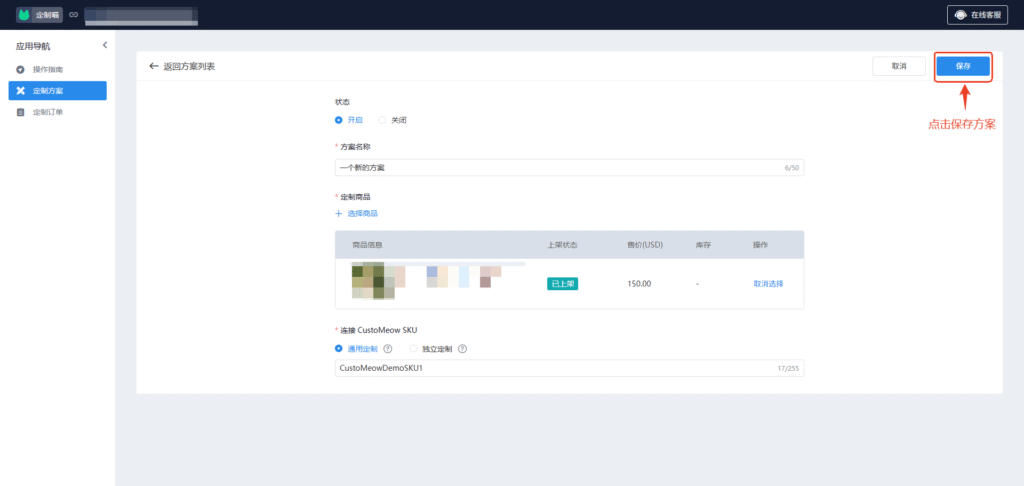Click the 150.00 price cell
This screenshot has width=1024, height=486.
pos(639,284)
